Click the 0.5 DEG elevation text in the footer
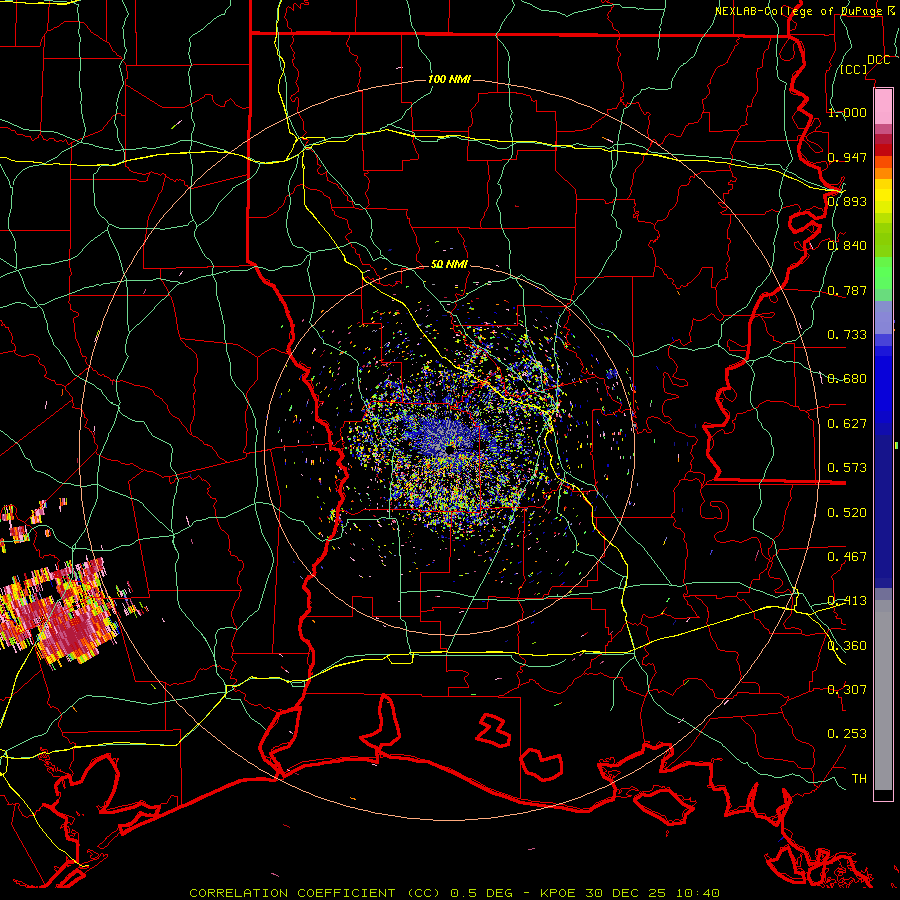Viewport: 900px width, 900px height. click(x=480, y=893)
